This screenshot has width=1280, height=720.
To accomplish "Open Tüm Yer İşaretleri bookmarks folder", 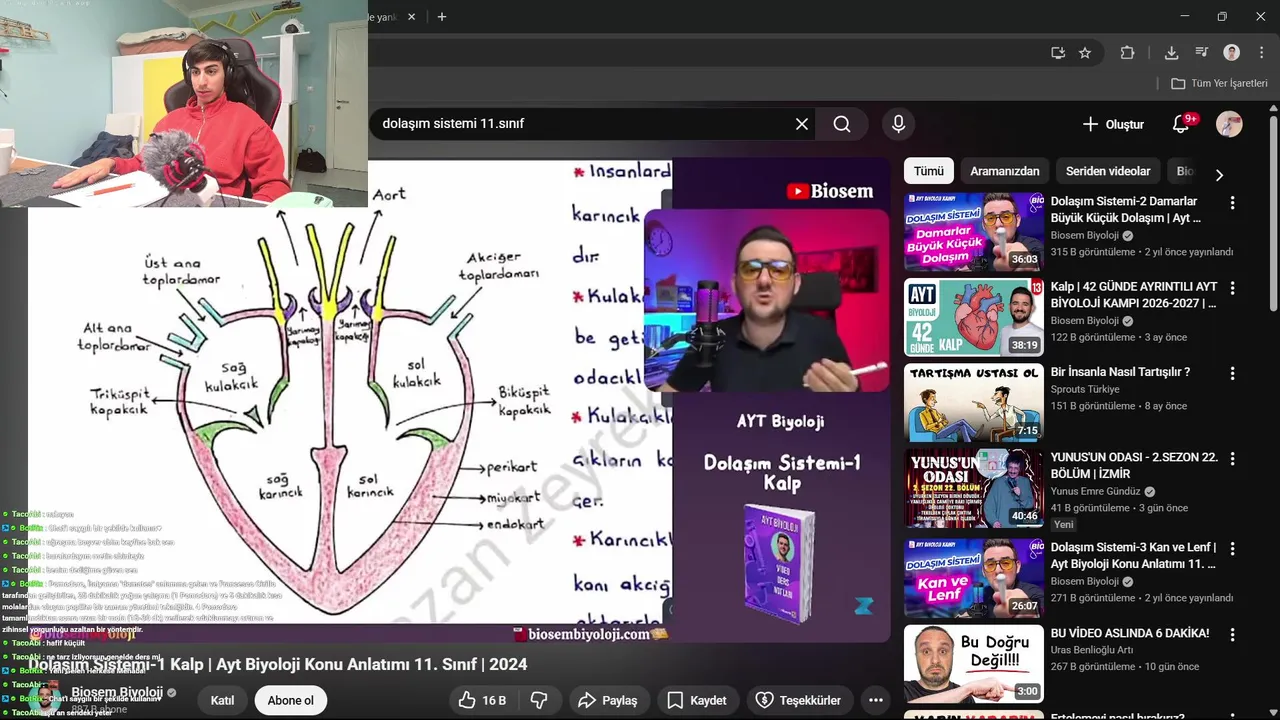I will [1219, 83].
